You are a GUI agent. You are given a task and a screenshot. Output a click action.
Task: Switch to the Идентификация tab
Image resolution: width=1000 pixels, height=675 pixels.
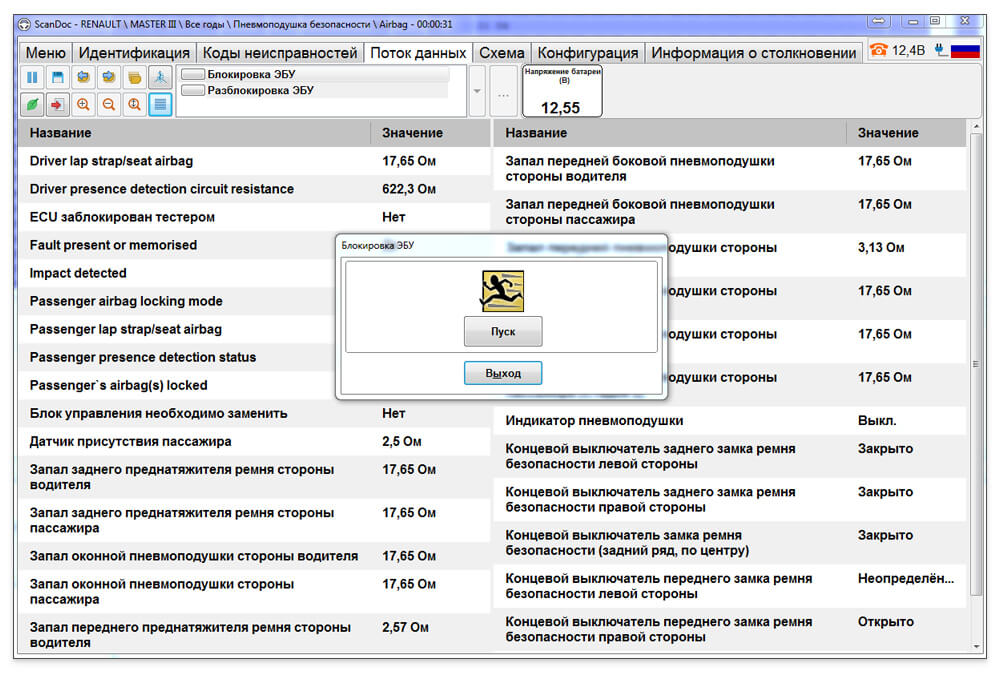click(134, 53)
